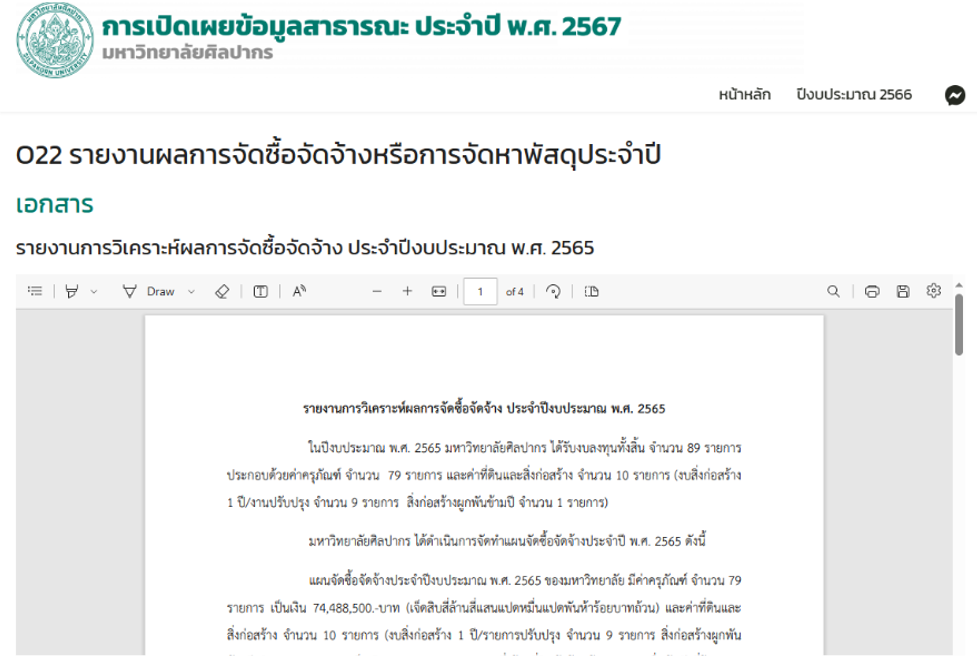Select the Erase tool

pos(222,292)
